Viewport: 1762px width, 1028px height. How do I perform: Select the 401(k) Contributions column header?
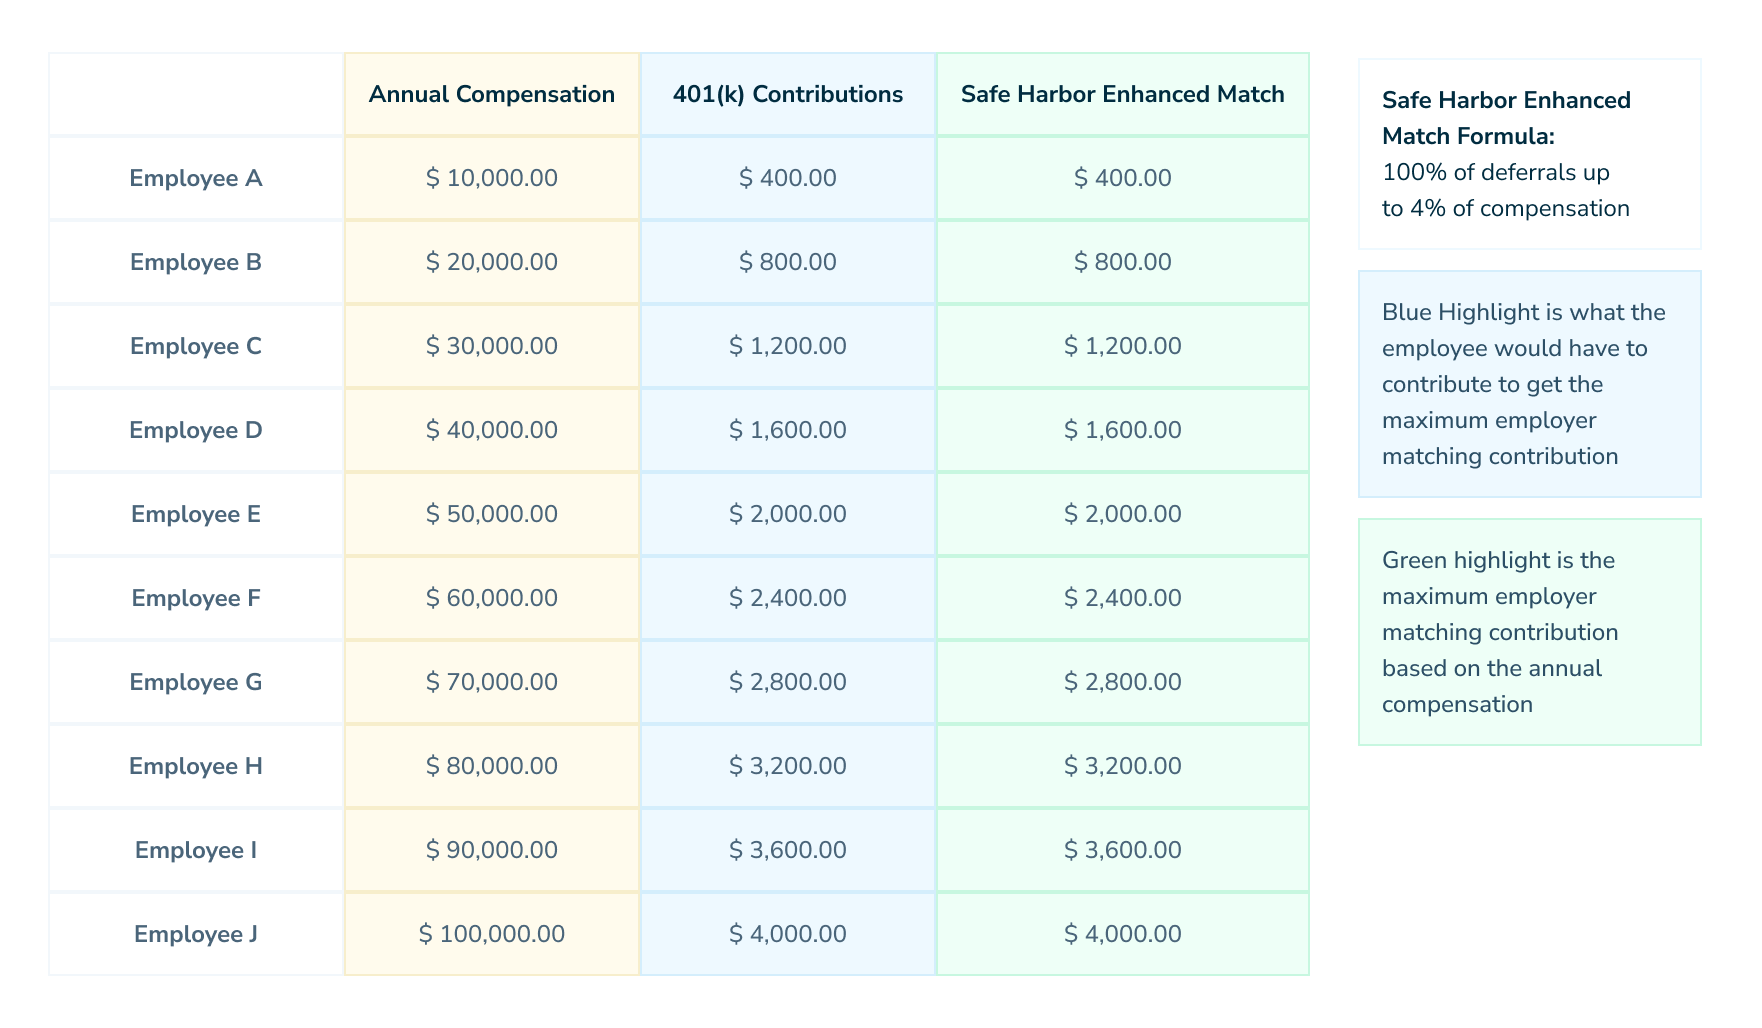pyautogui.click(x=787, y=94)
